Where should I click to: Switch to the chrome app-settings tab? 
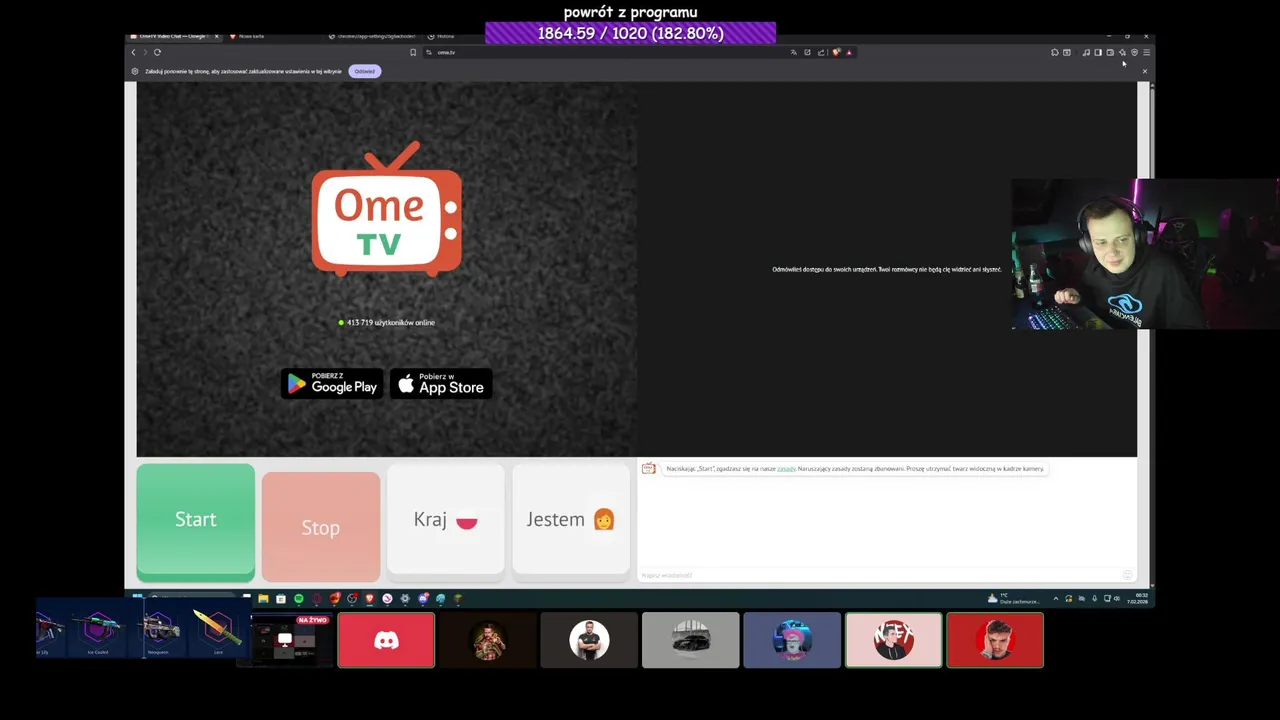372,36
